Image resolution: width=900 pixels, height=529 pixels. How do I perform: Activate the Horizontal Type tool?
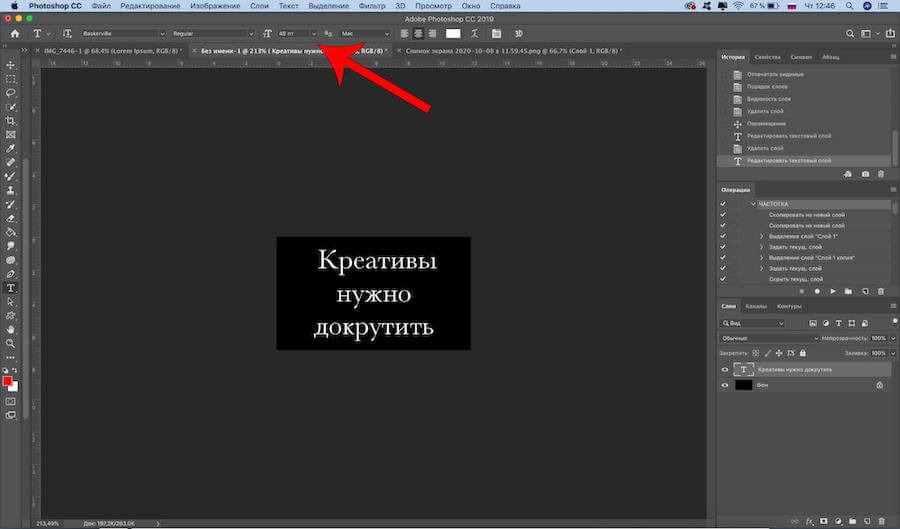[11, 287]
